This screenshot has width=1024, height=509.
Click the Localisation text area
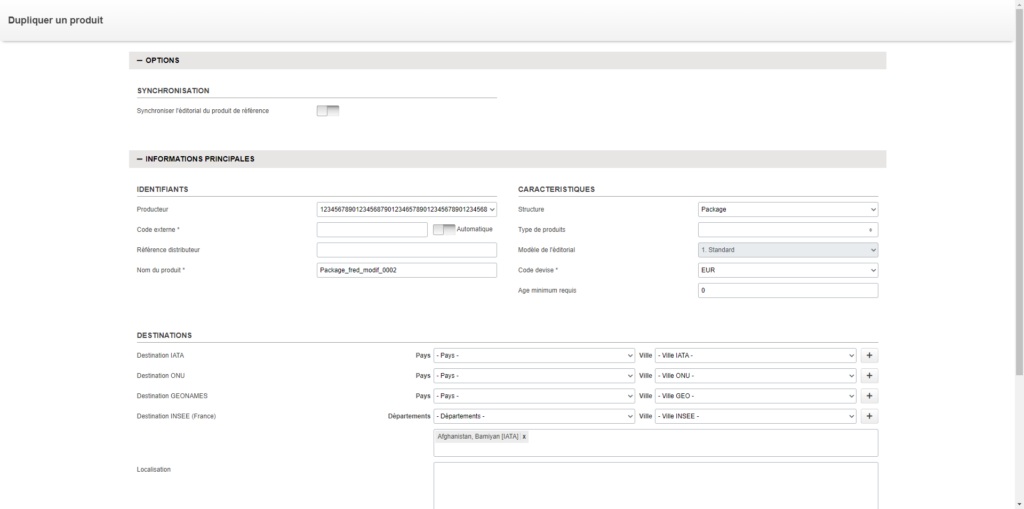click(x=655, y=485)
